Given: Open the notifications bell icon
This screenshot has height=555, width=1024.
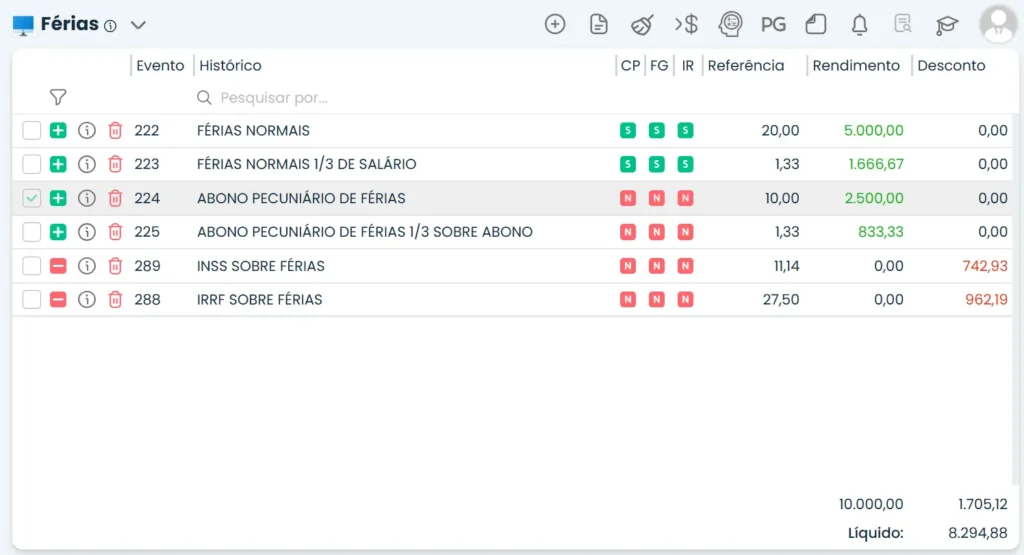Looking at the screenshot, I should point(859,25).
